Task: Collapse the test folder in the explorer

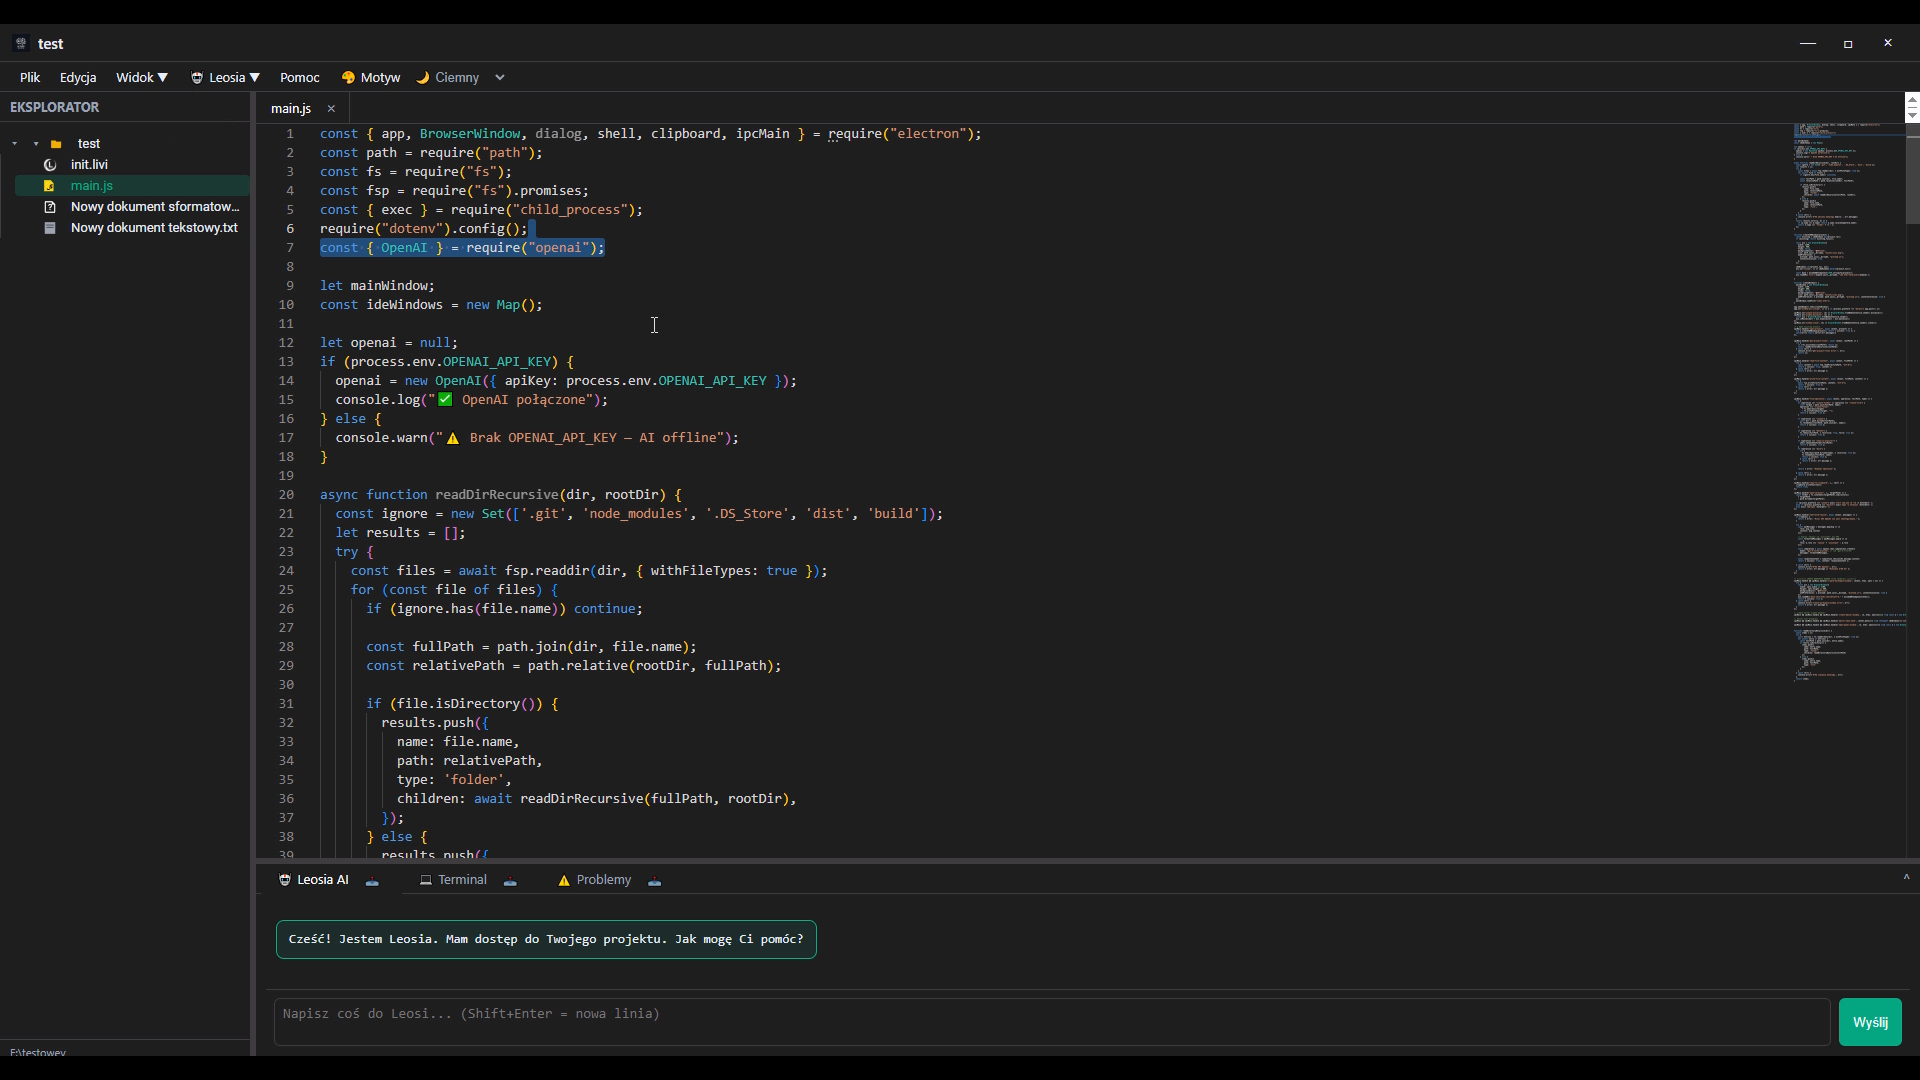Action: [15, 143]
